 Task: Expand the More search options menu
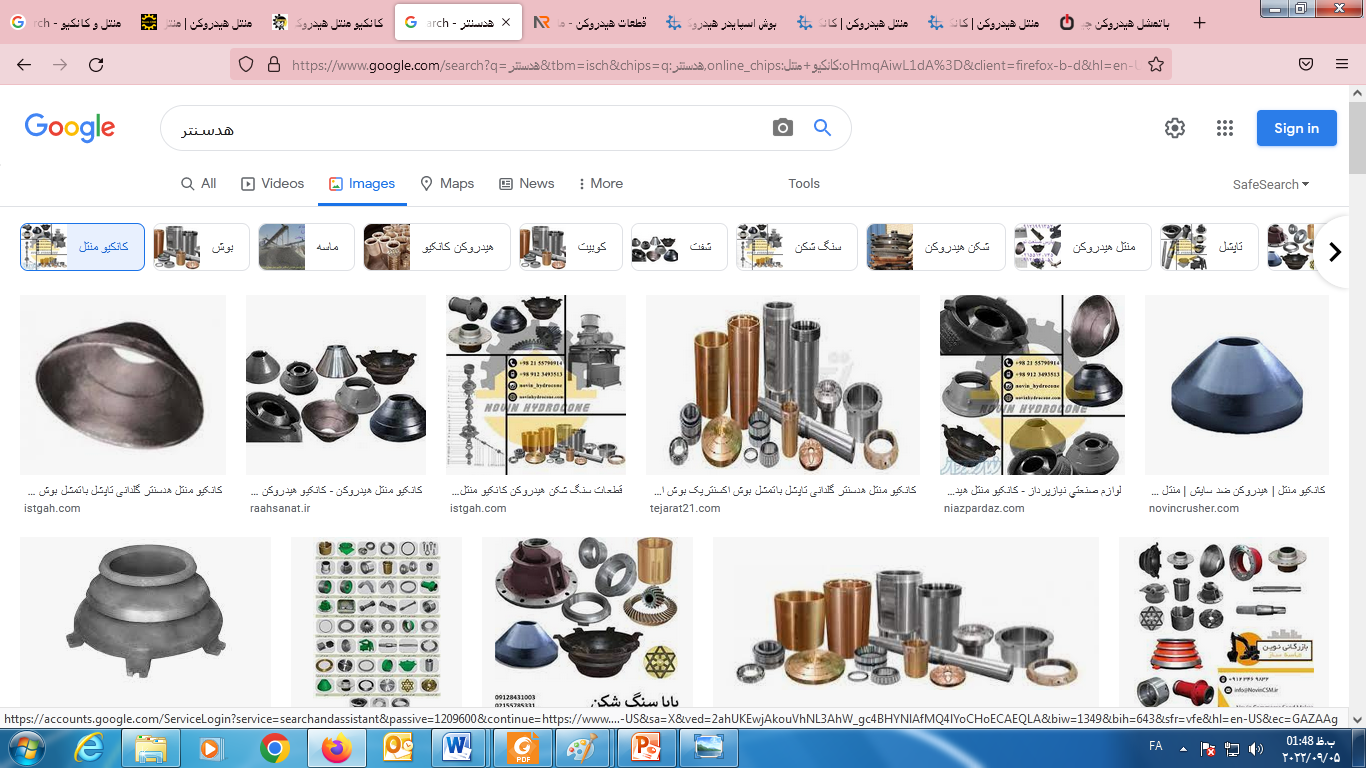click(x=600, y=184)
